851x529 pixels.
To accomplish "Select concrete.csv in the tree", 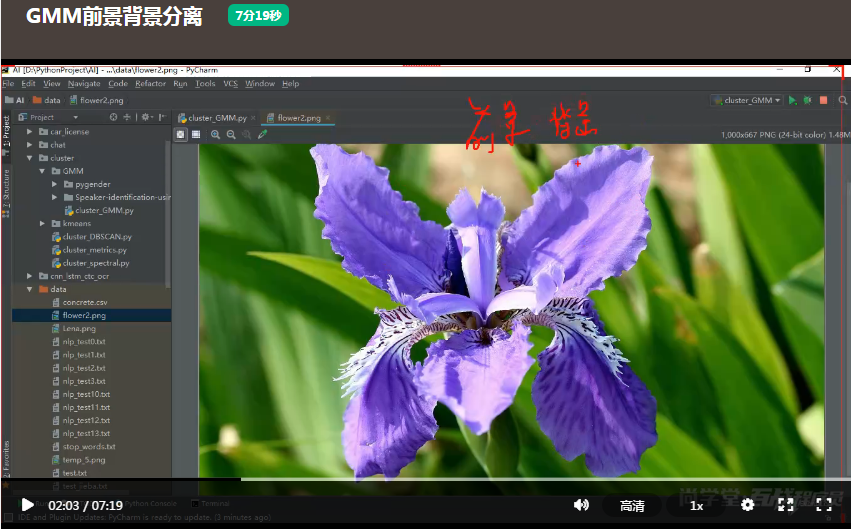I will click(x=80, y=302).
